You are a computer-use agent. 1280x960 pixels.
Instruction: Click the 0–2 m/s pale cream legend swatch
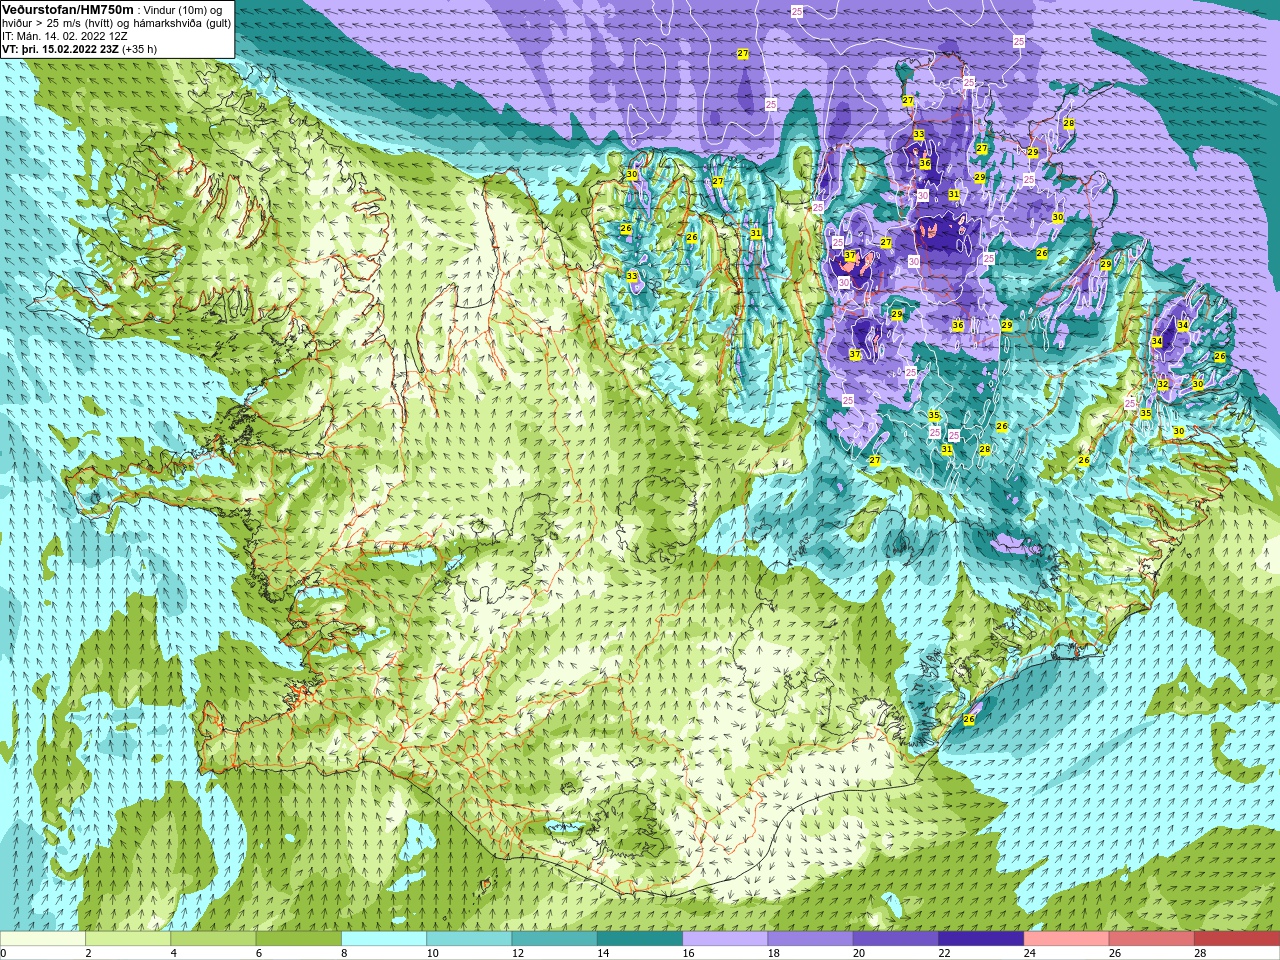pyautogui.click(x=43, y=939)
